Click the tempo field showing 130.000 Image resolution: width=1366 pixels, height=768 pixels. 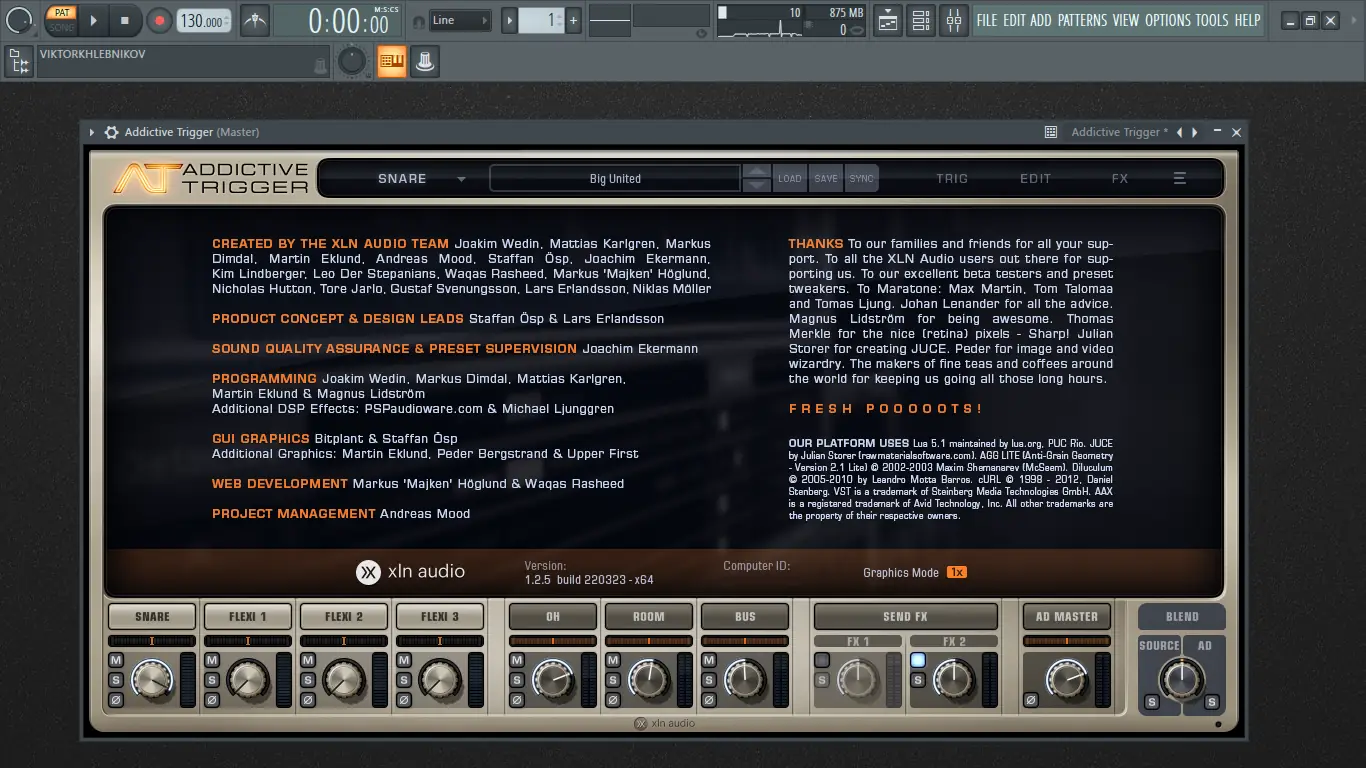click(204, 20)
